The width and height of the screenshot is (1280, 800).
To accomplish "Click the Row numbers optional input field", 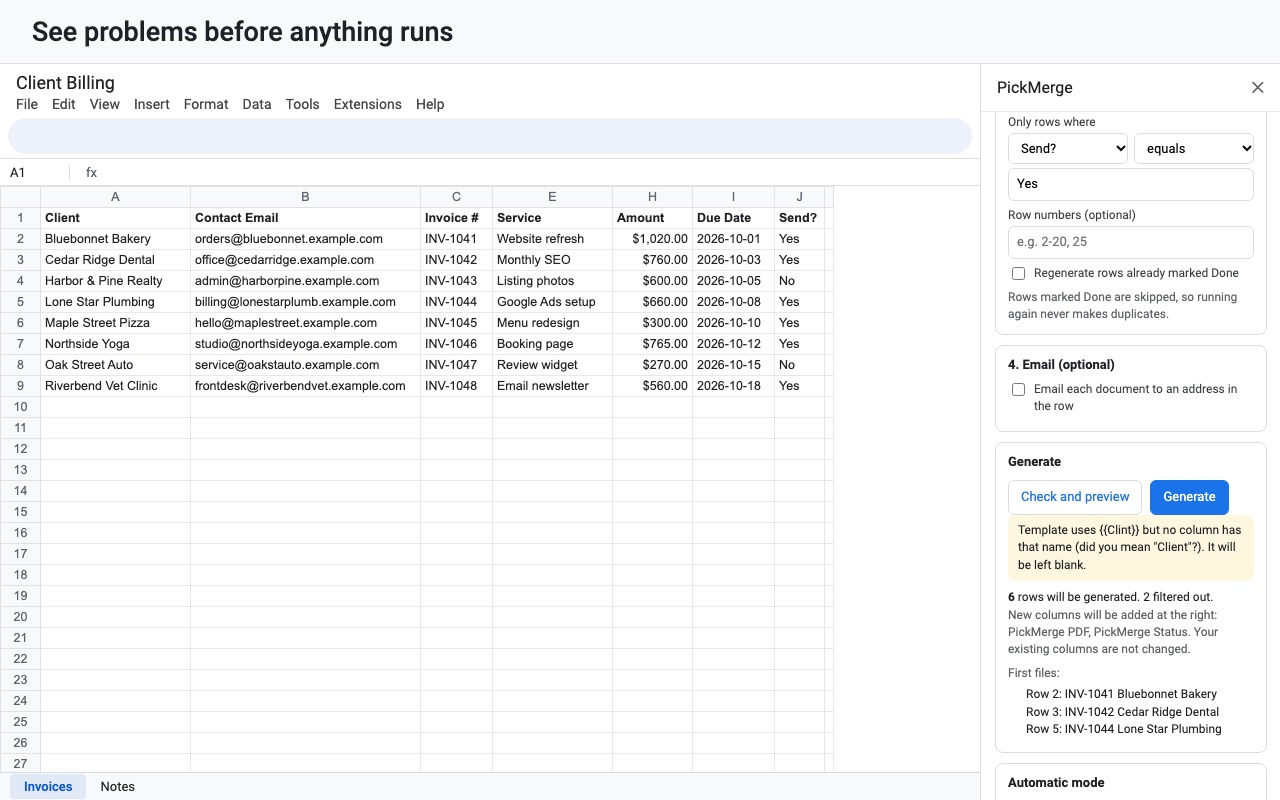I will [1131, 242].
